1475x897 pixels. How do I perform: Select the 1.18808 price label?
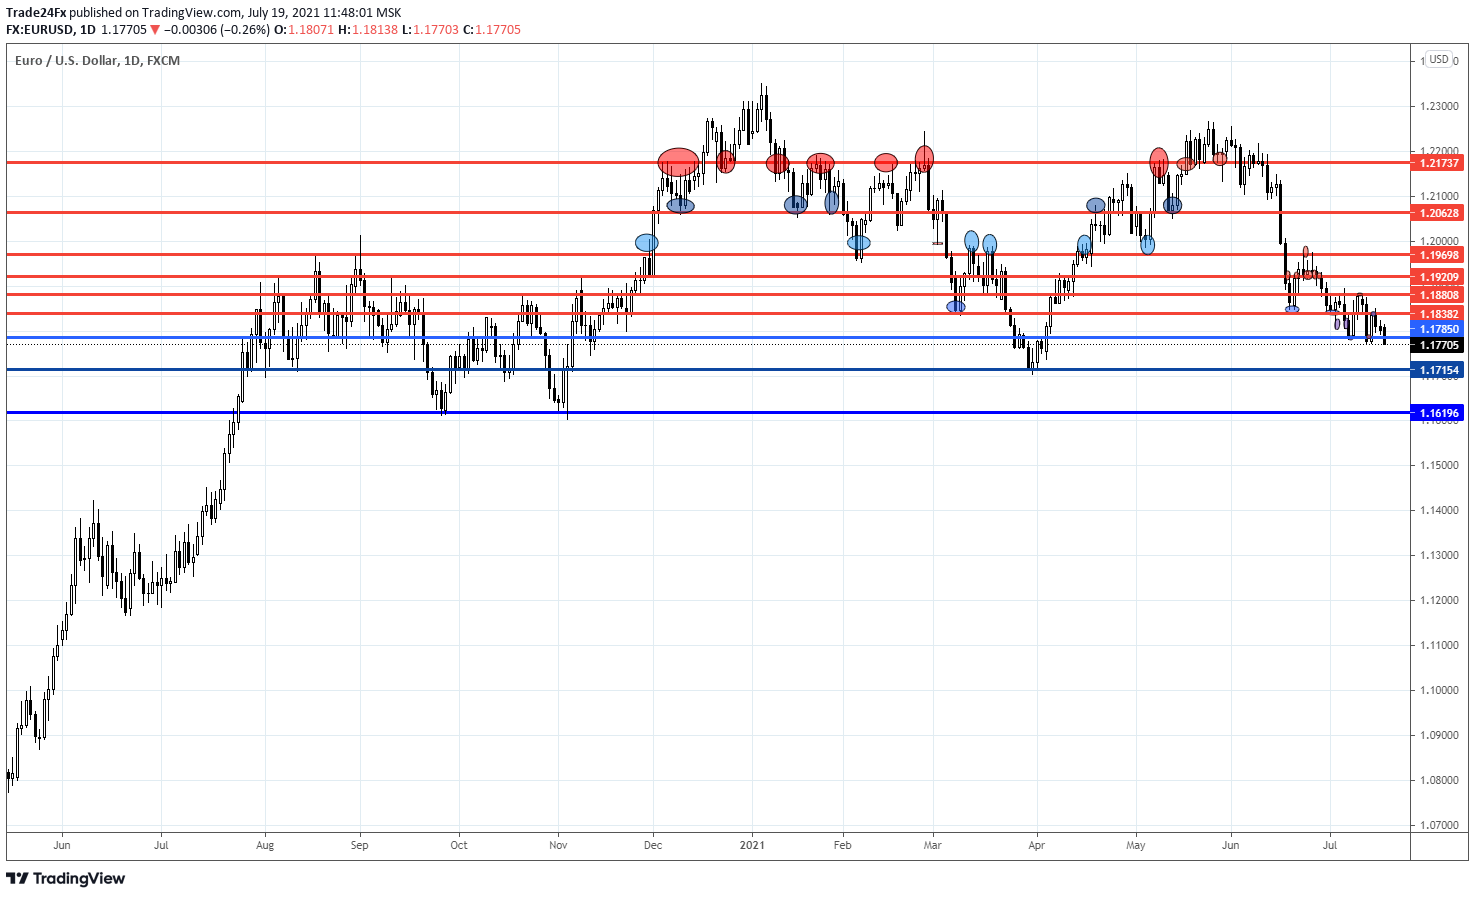tap(1438, 295)
